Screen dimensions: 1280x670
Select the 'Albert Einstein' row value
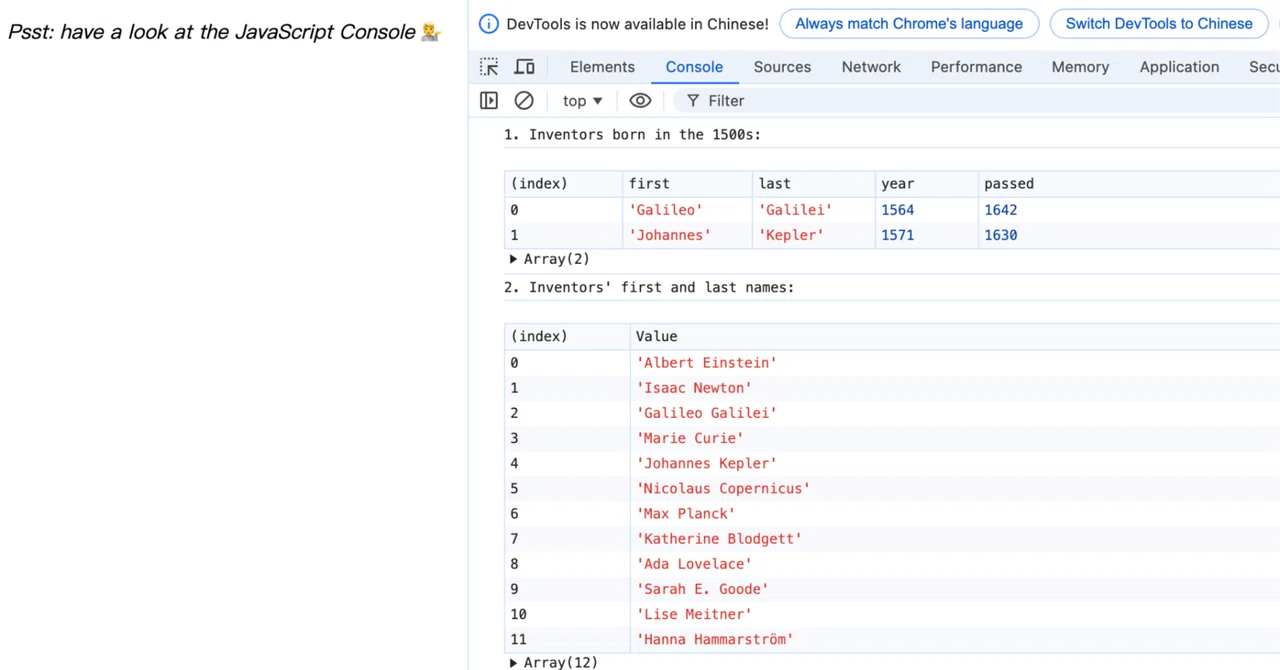click(706, 363)
